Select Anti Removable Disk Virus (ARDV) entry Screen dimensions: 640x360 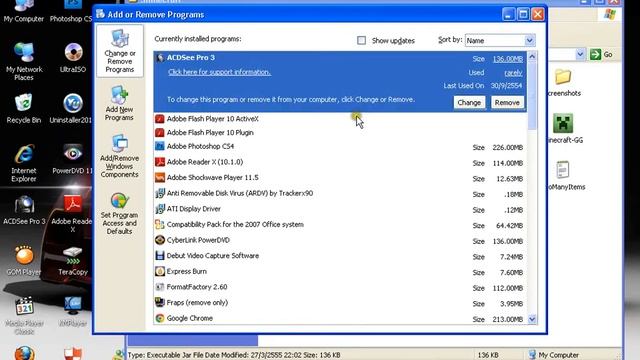(x=341, y=193)
